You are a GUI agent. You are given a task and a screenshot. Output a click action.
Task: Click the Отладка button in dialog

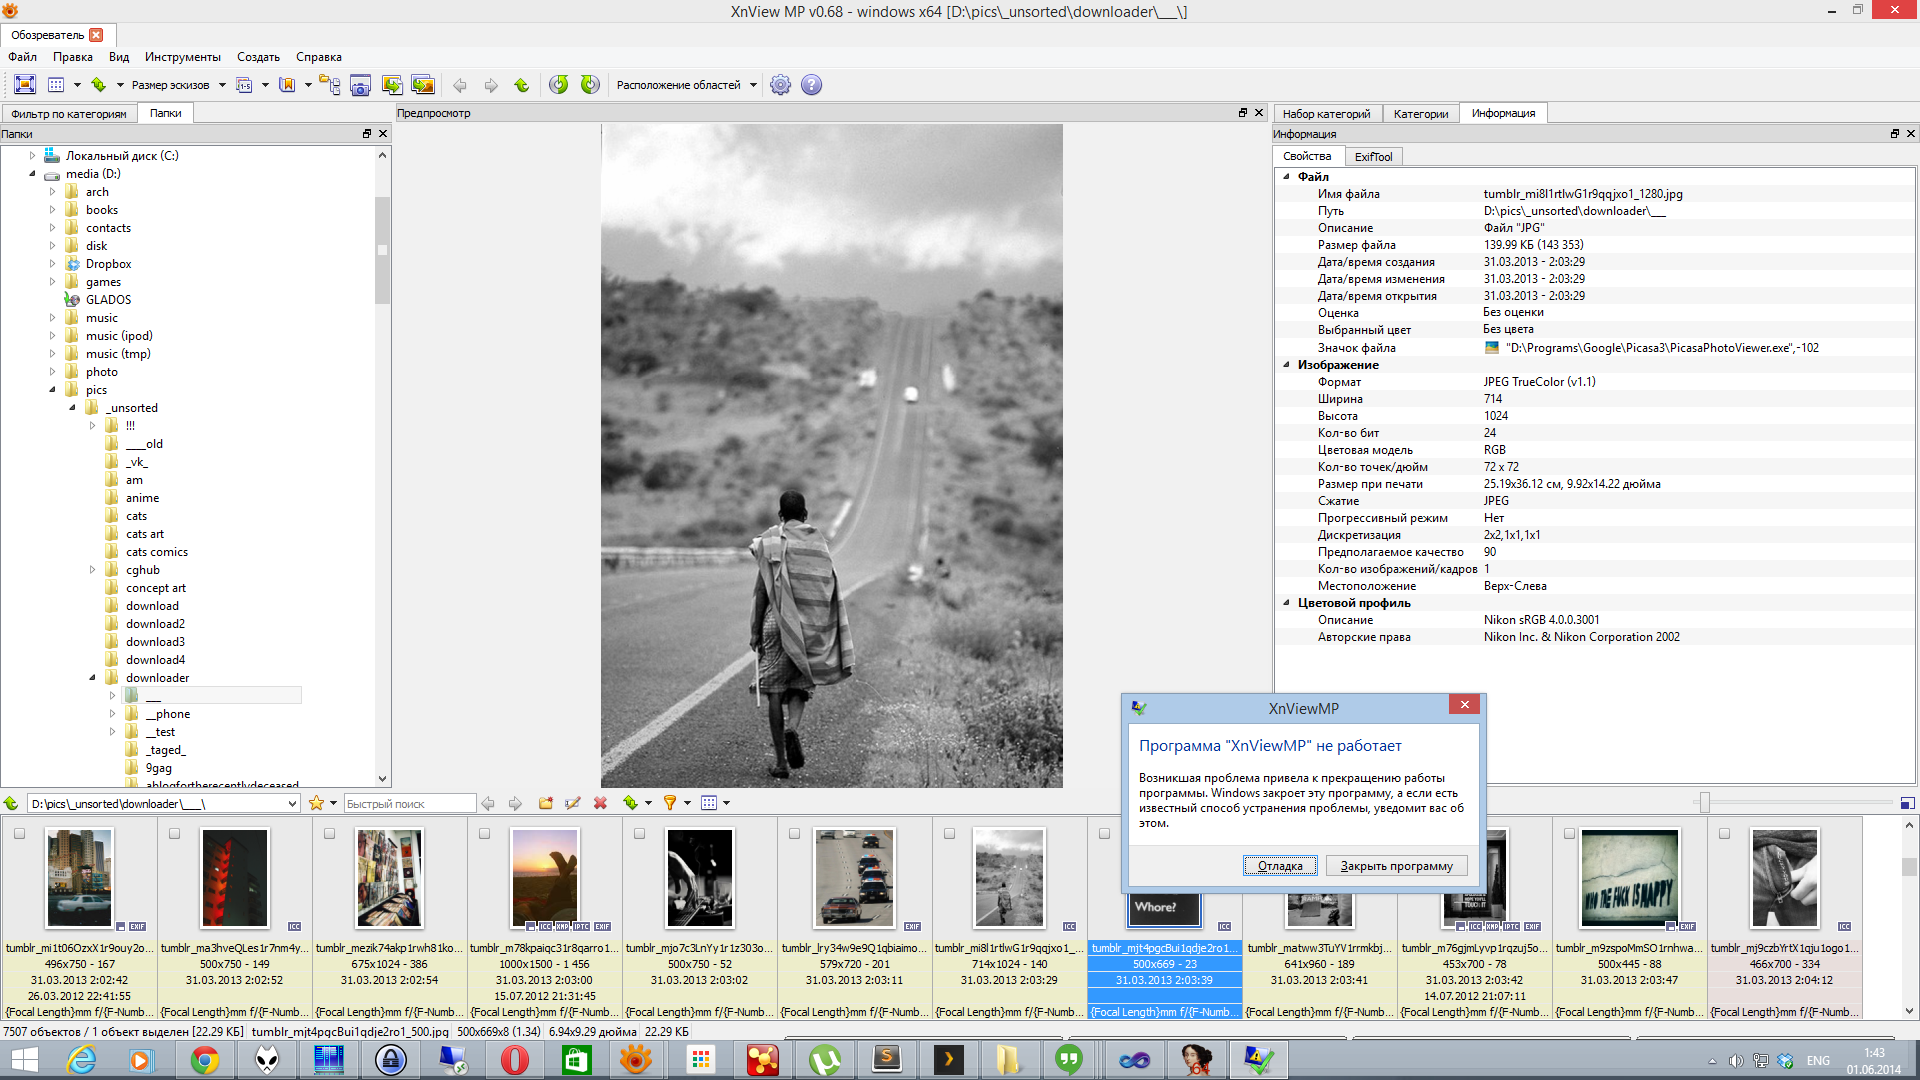1279,866
